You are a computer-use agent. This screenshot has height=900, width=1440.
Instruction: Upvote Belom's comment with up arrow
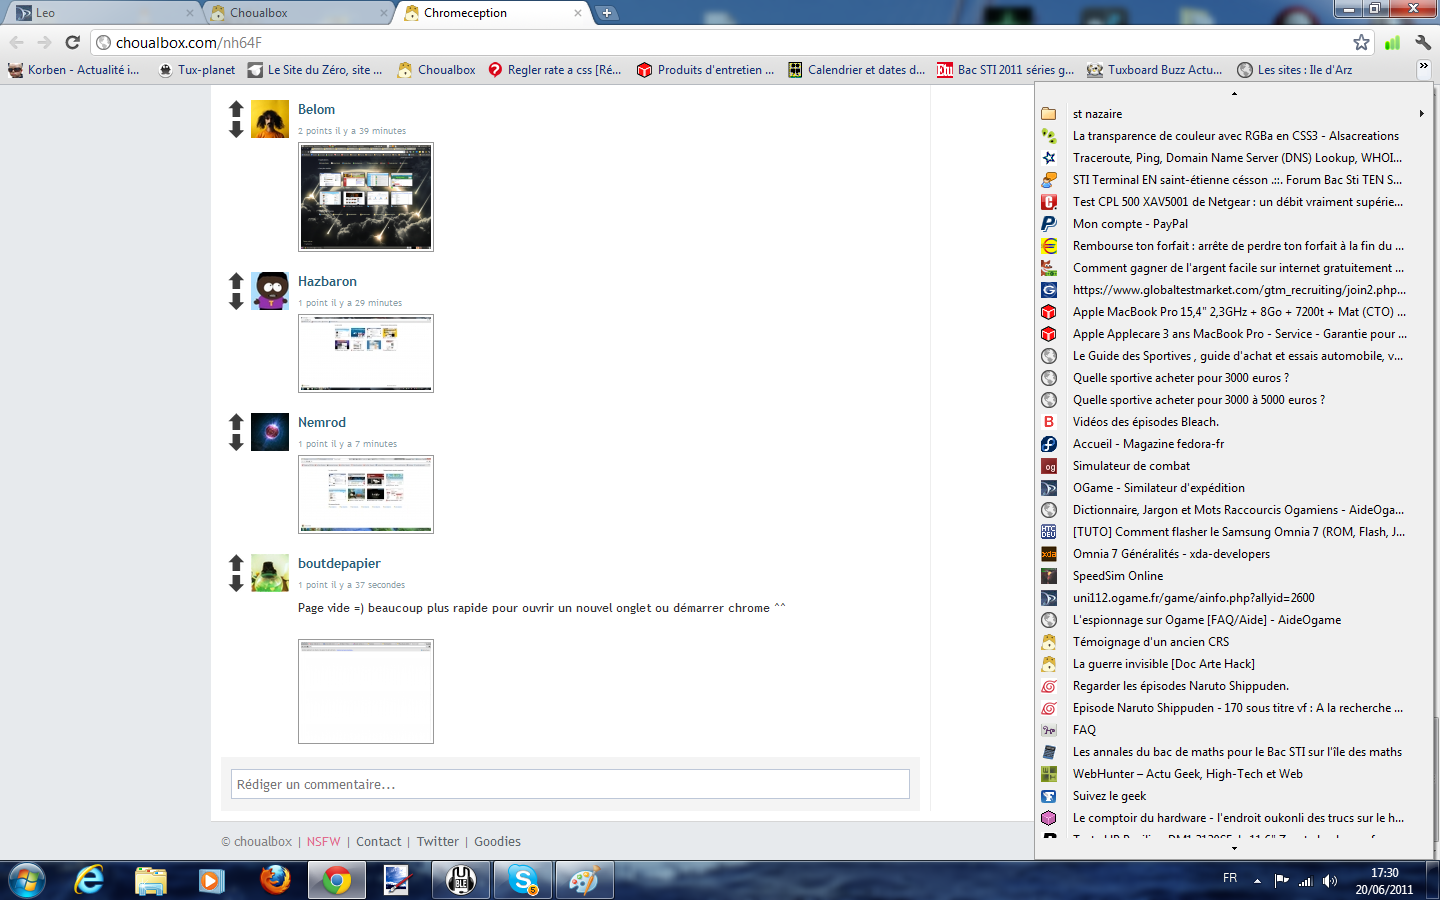236,109
